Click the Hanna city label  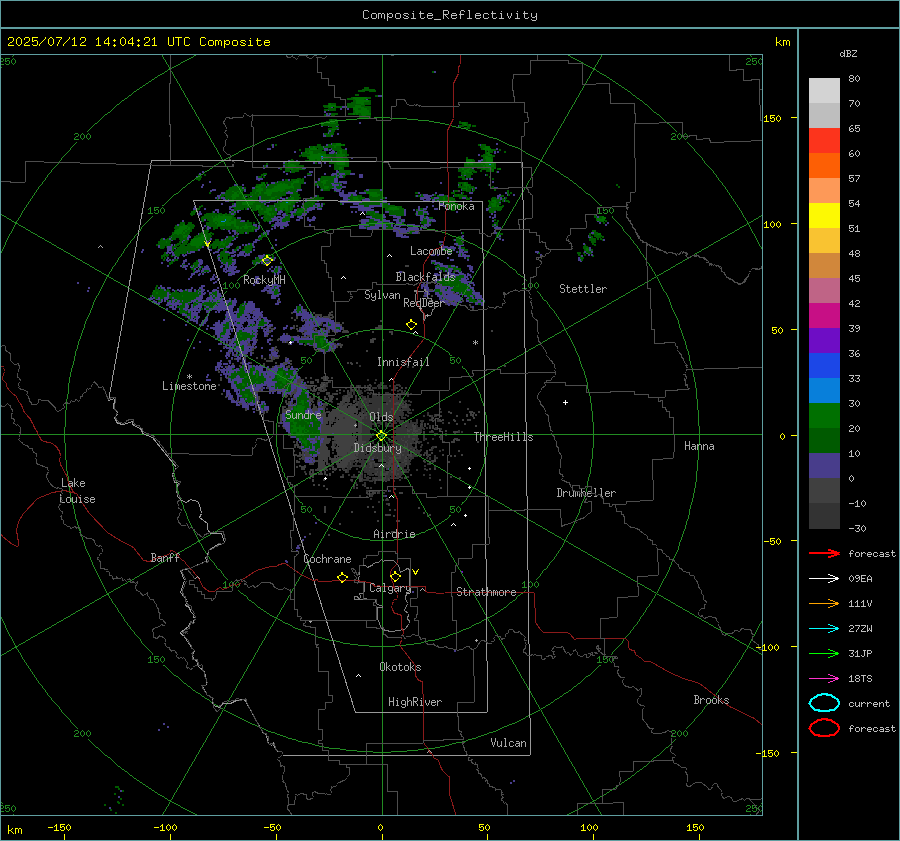coord(699,446)
